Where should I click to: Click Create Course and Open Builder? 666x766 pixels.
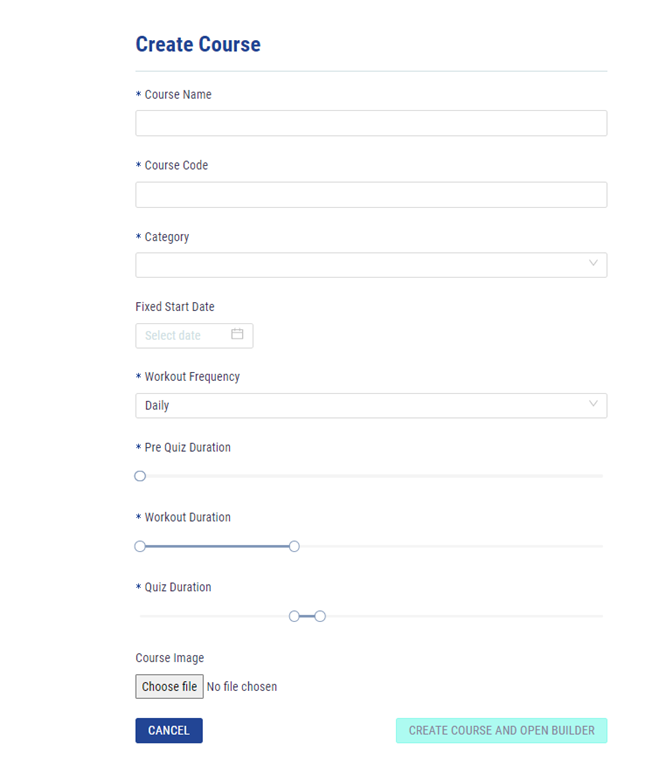click(501, 730)
